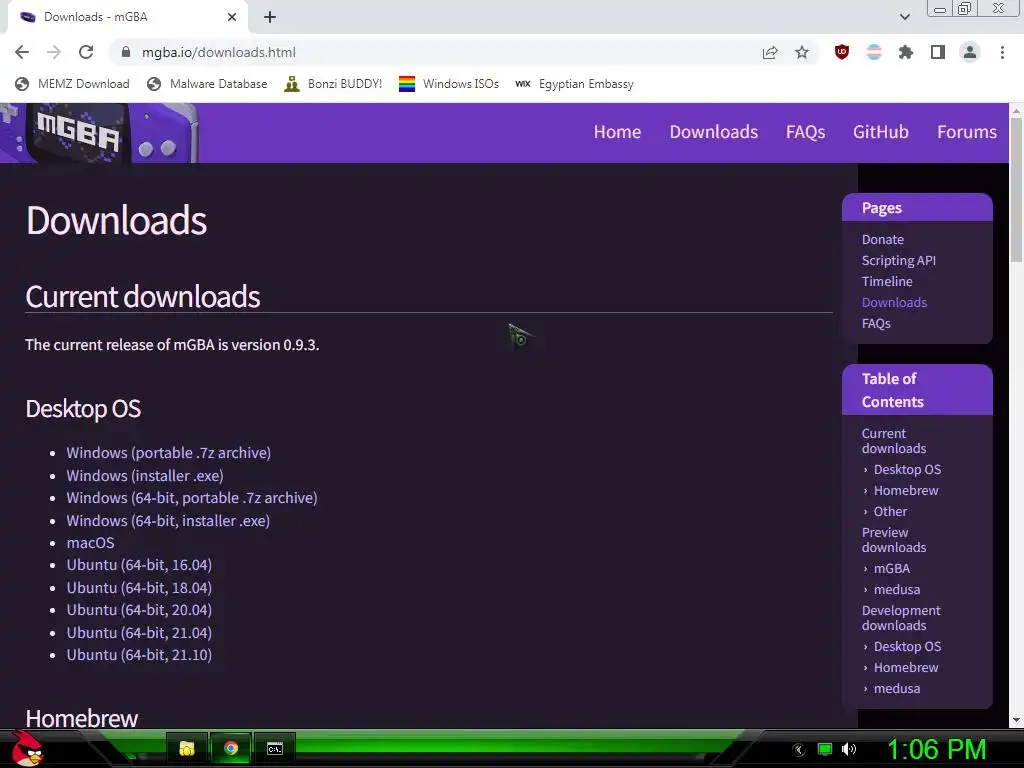The width and height of the screenshot is (1024, 768).
Task: Download Windows (64-bit, installer .exe)
Action: 168,520
